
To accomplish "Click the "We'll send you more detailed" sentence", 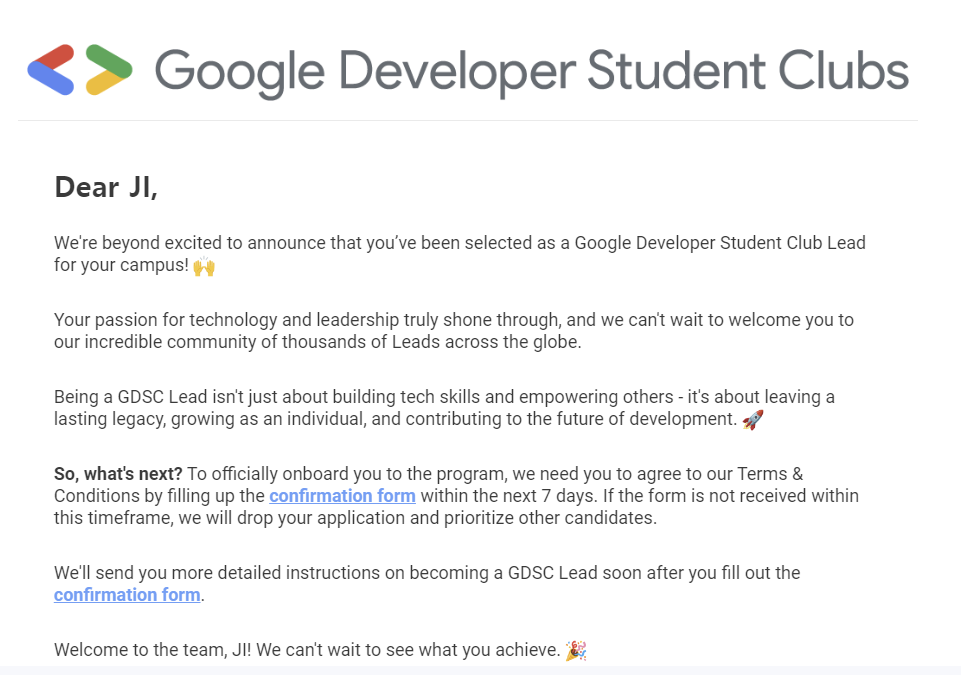I will coord(427,584).
